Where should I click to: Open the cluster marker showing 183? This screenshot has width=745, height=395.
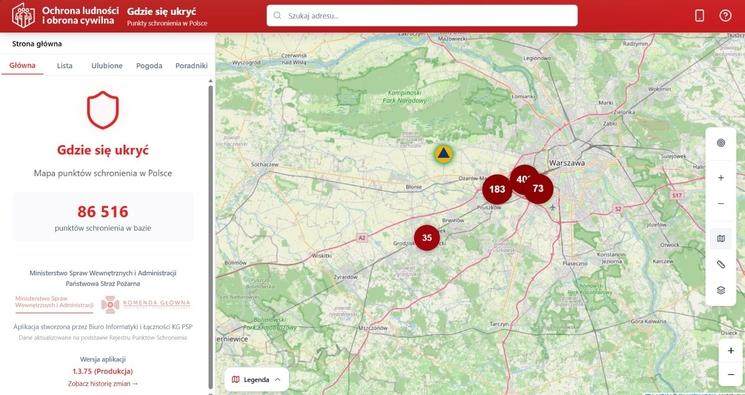click(x=497, y=189)
